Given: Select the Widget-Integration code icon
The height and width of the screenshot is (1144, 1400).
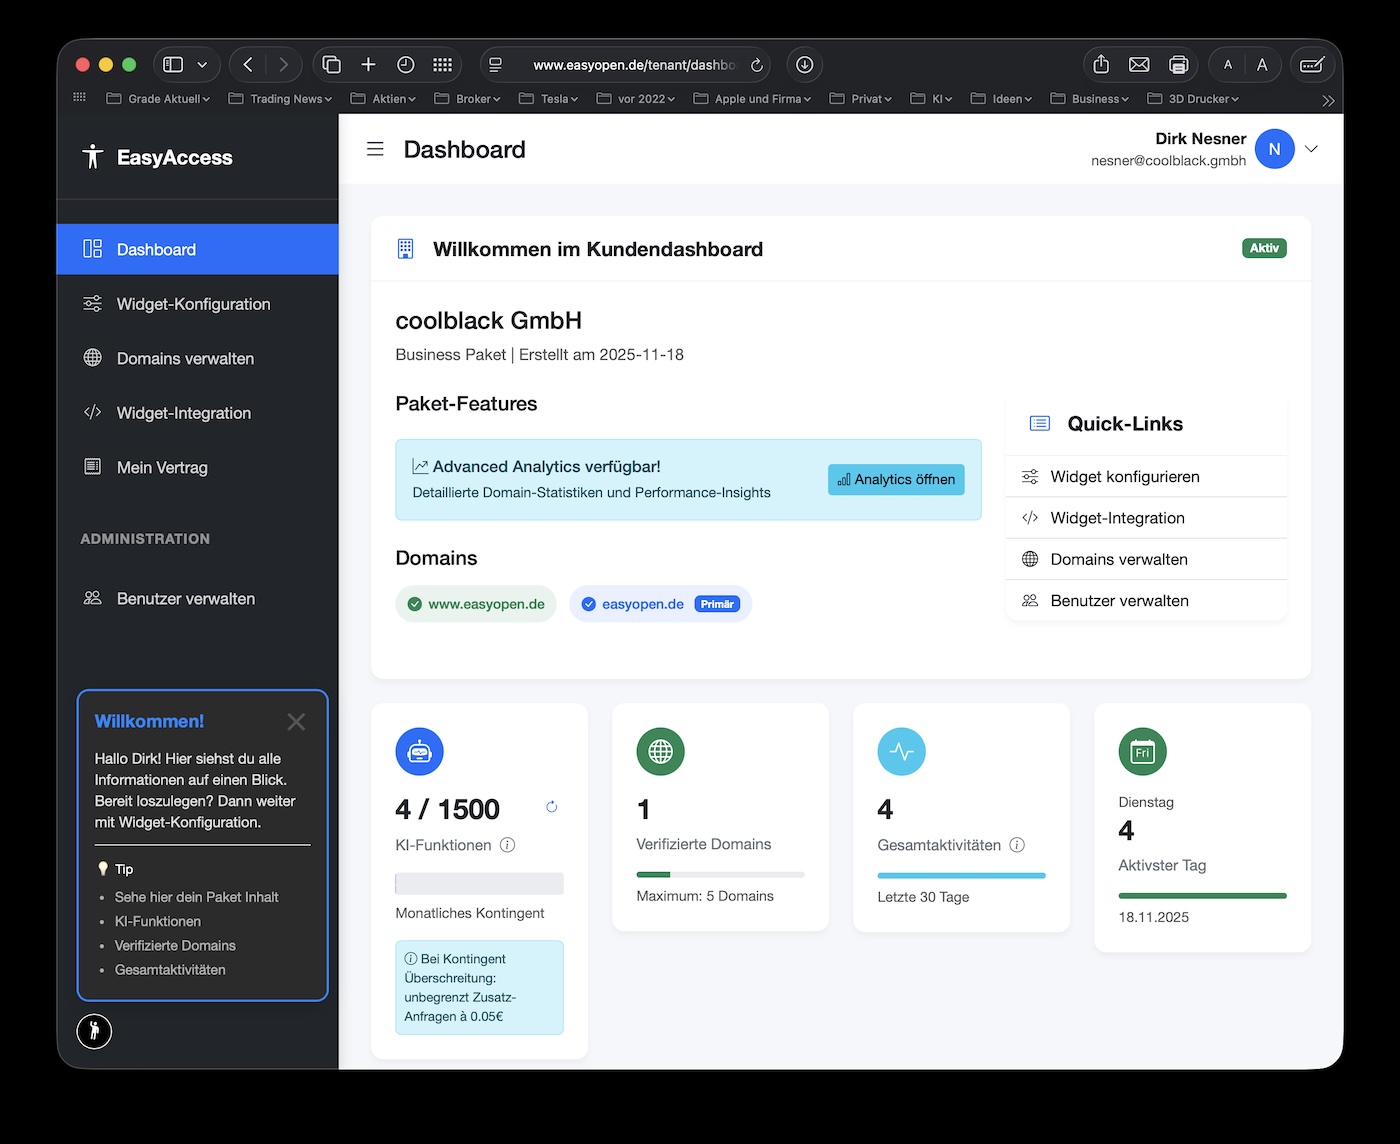Looking at the screenshot, I should point(92,412).
